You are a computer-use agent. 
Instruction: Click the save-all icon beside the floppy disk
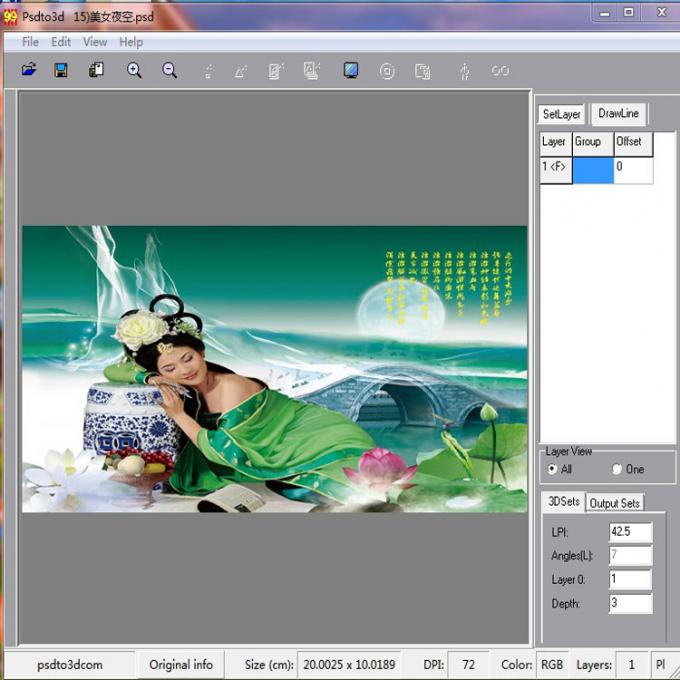(x=97, y=70)
